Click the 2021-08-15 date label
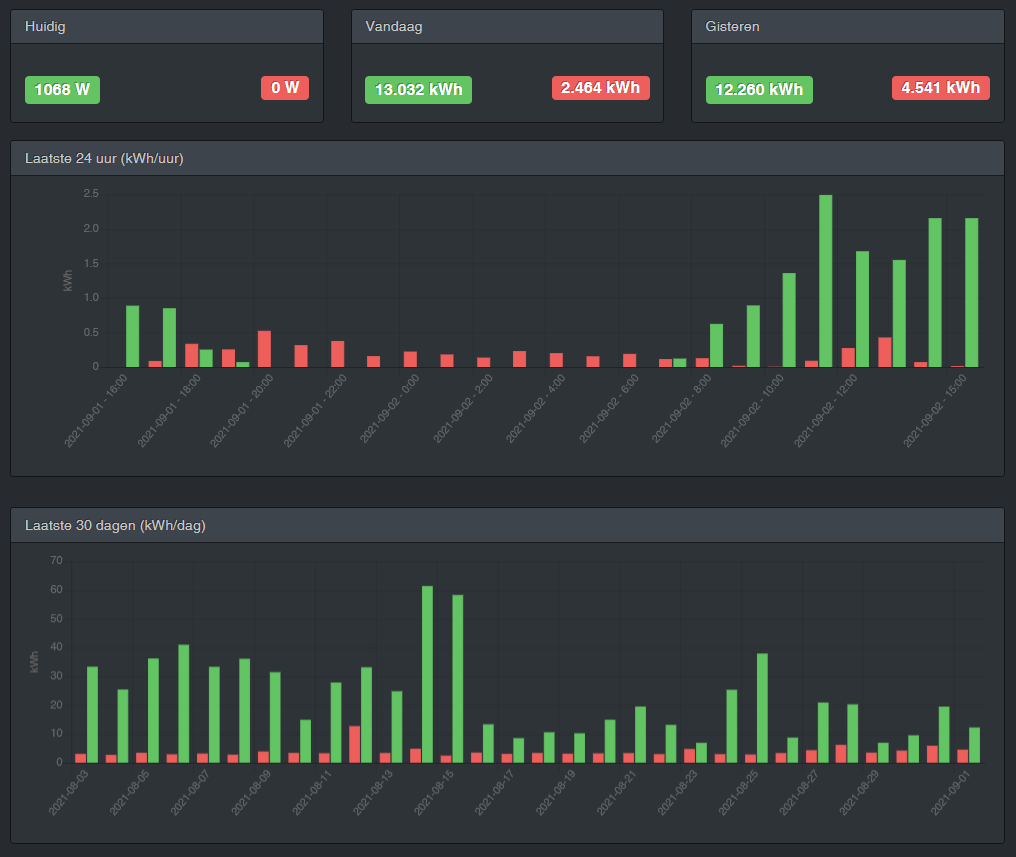Screen dimensions: 1016x857 tap(434, 793)
